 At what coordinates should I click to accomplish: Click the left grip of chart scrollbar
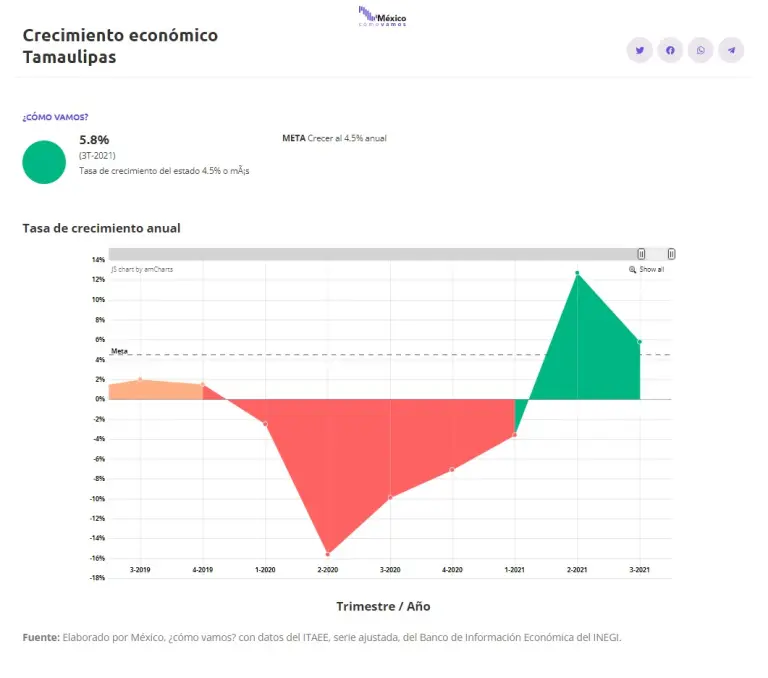tap(642, 254)
